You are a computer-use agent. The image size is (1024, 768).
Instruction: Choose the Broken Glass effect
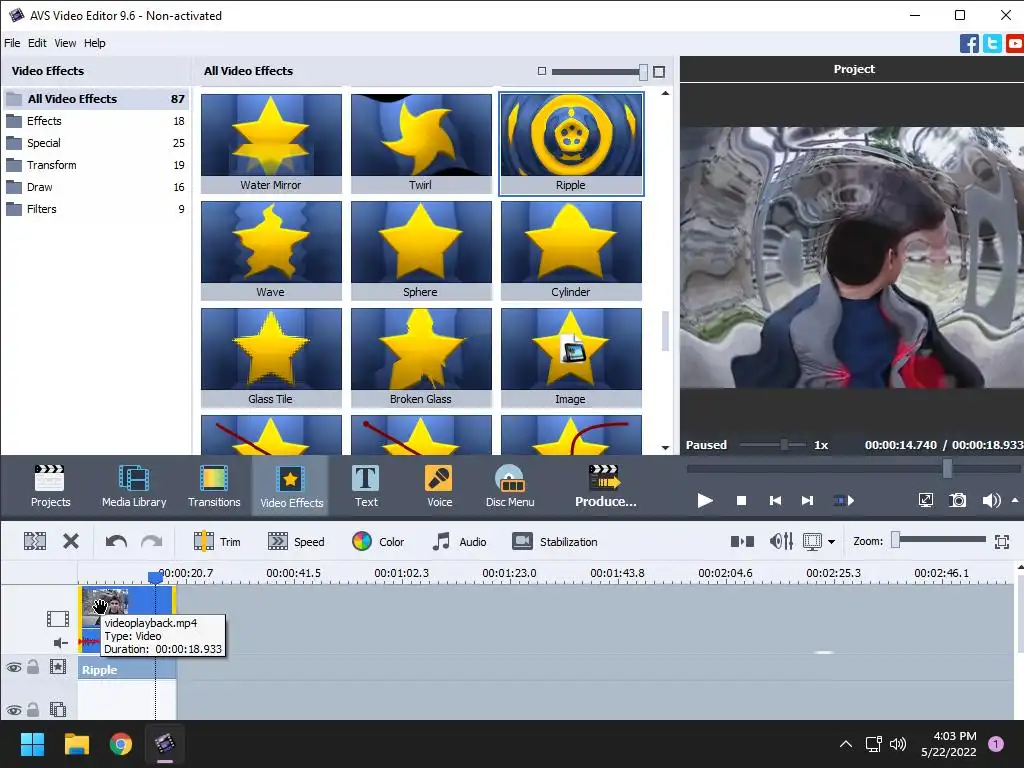421,357
